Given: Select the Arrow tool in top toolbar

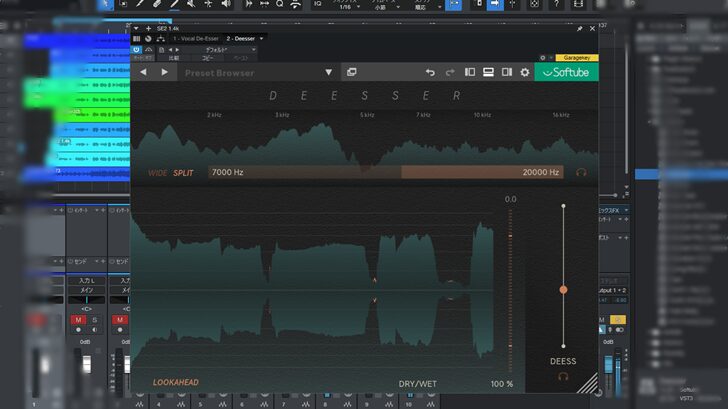Looking at the screenshot, I should tap(105, 4).
